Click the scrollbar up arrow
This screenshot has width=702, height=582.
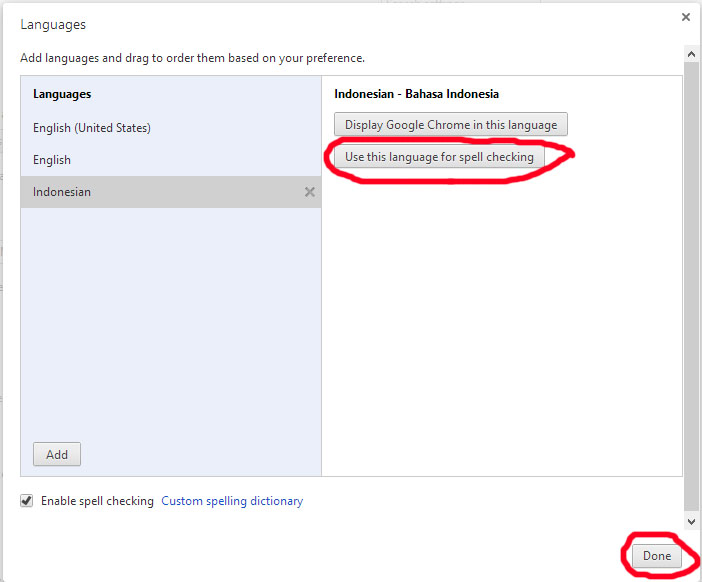point(691,54)
